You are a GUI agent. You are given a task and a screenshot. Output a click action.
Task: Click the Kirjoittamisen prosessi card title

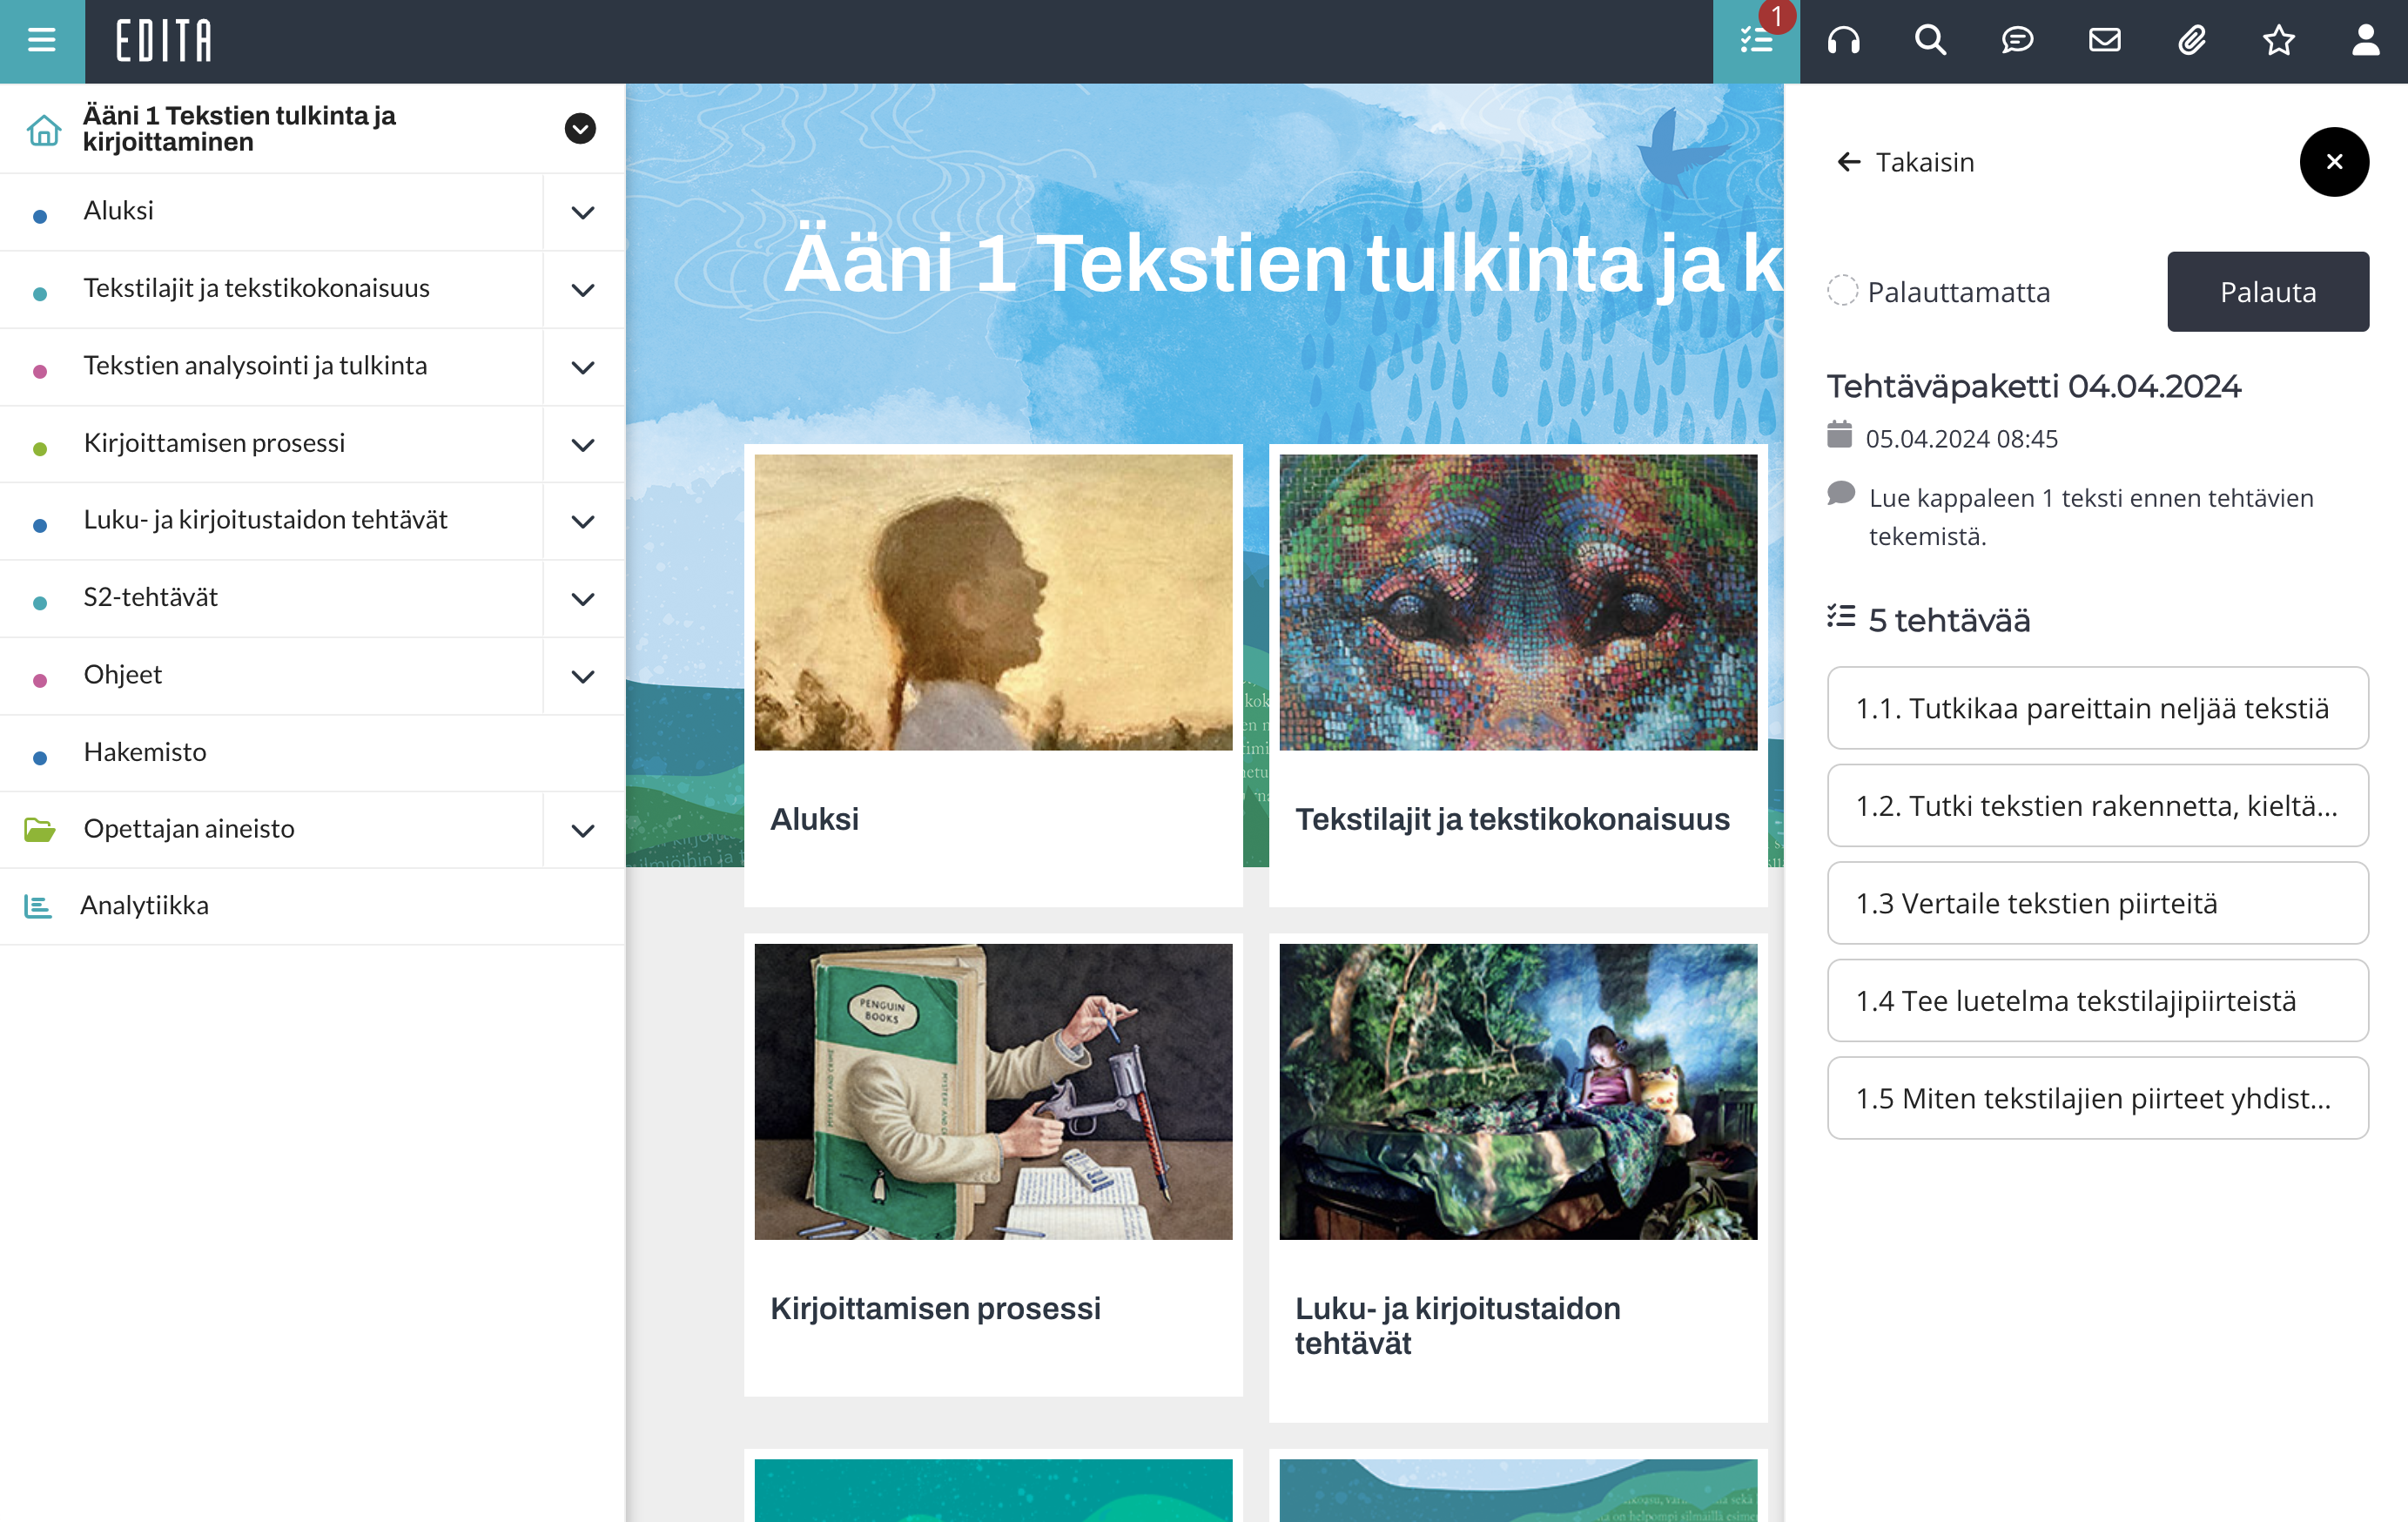click(935, 1308)
